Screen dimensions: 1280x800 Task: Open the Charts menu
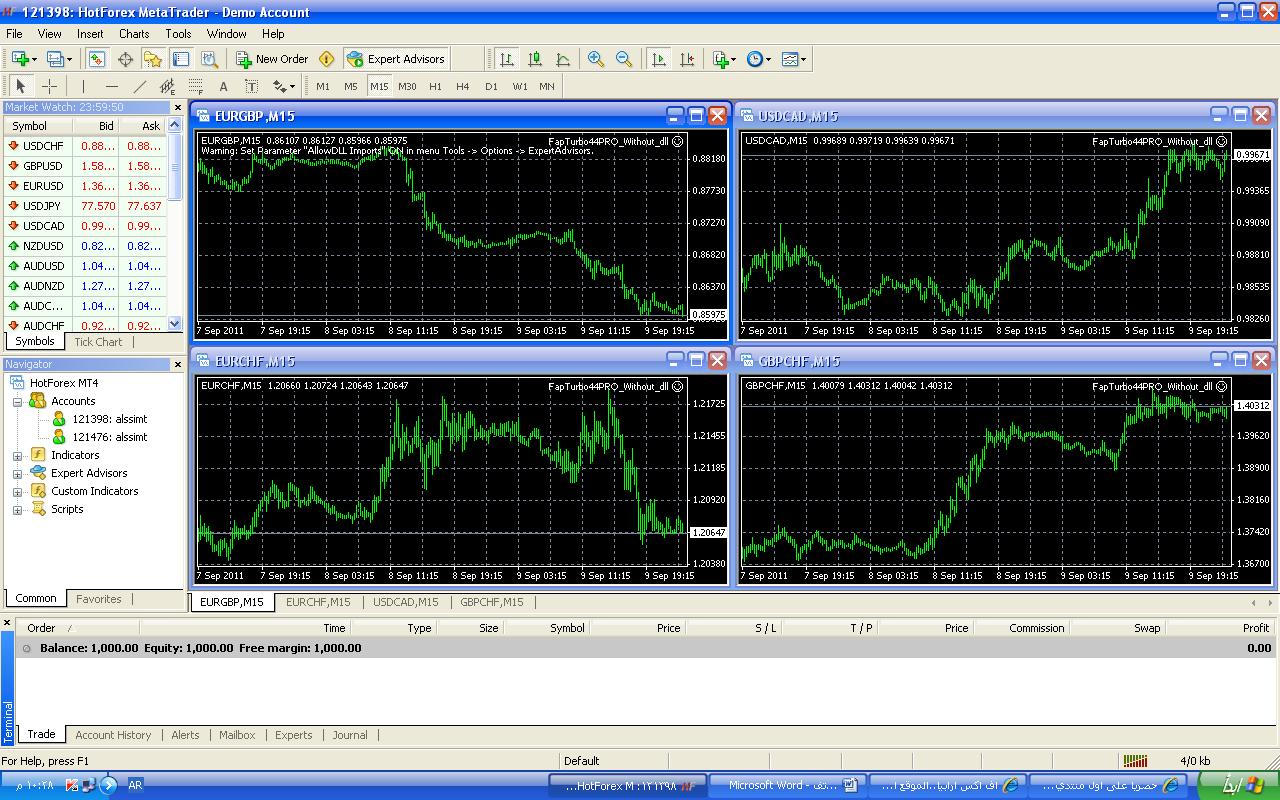(x=134, y=33)
